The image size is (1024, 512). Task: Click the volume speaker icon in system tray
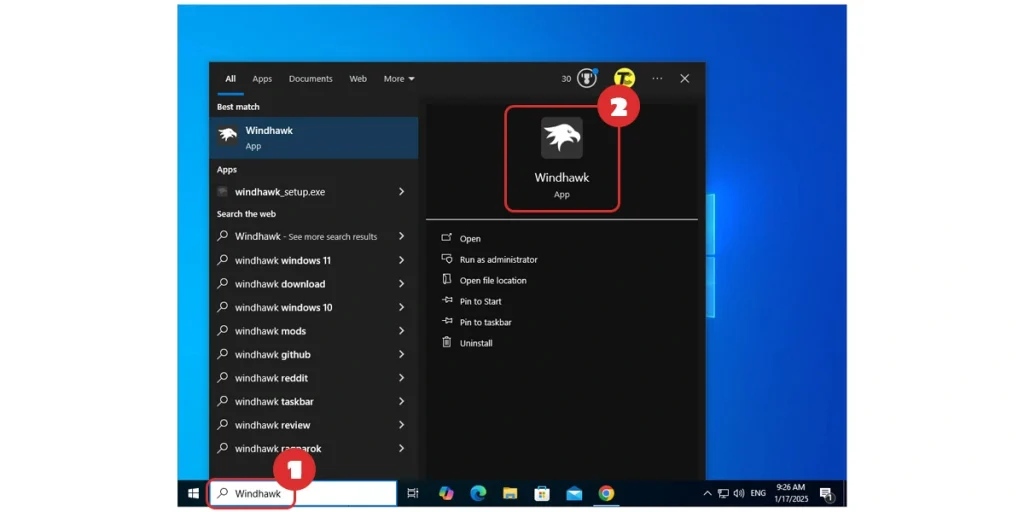point(738,493)
